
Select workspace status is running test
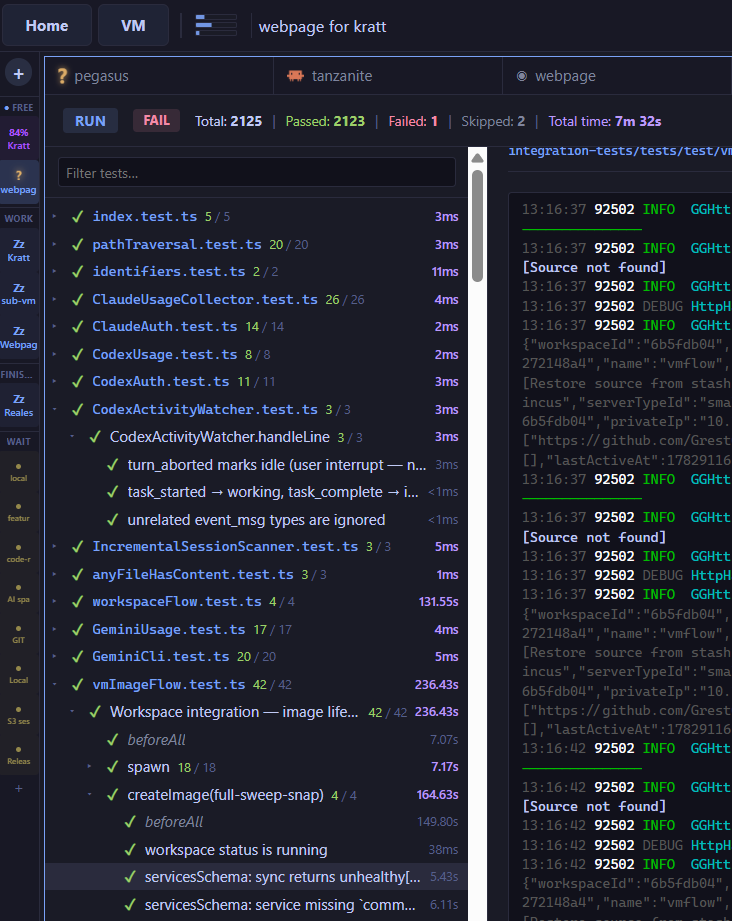tap(257, 850)
